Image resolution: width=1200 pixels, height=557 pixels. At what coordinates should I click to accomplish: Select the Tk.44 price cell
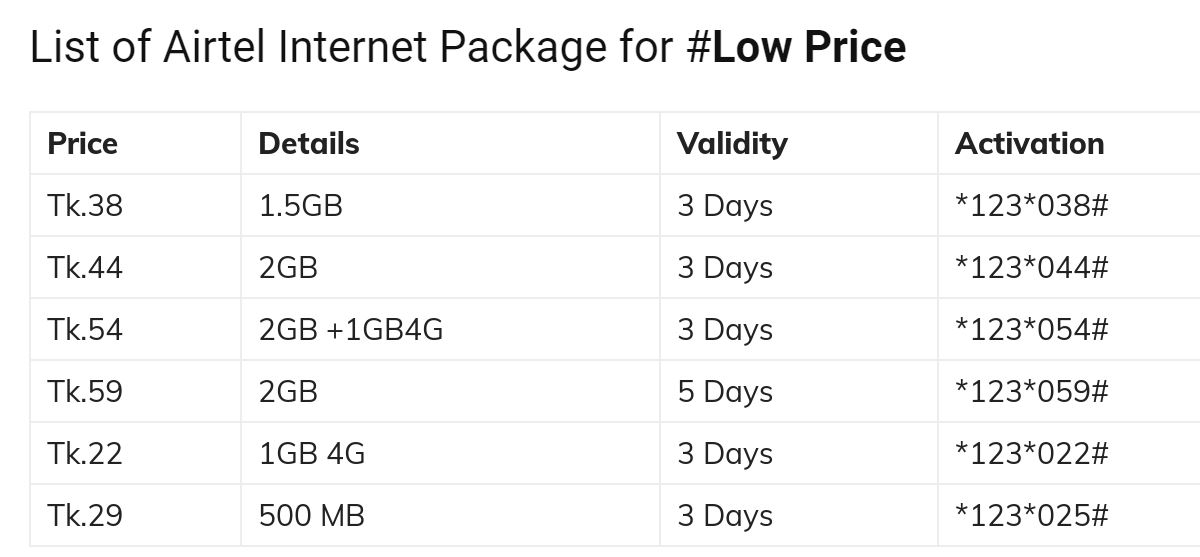point(85,268)
